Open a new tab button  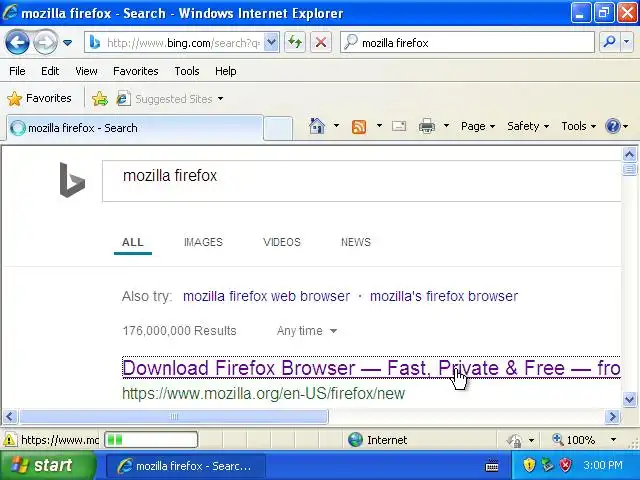click(278, 128)
